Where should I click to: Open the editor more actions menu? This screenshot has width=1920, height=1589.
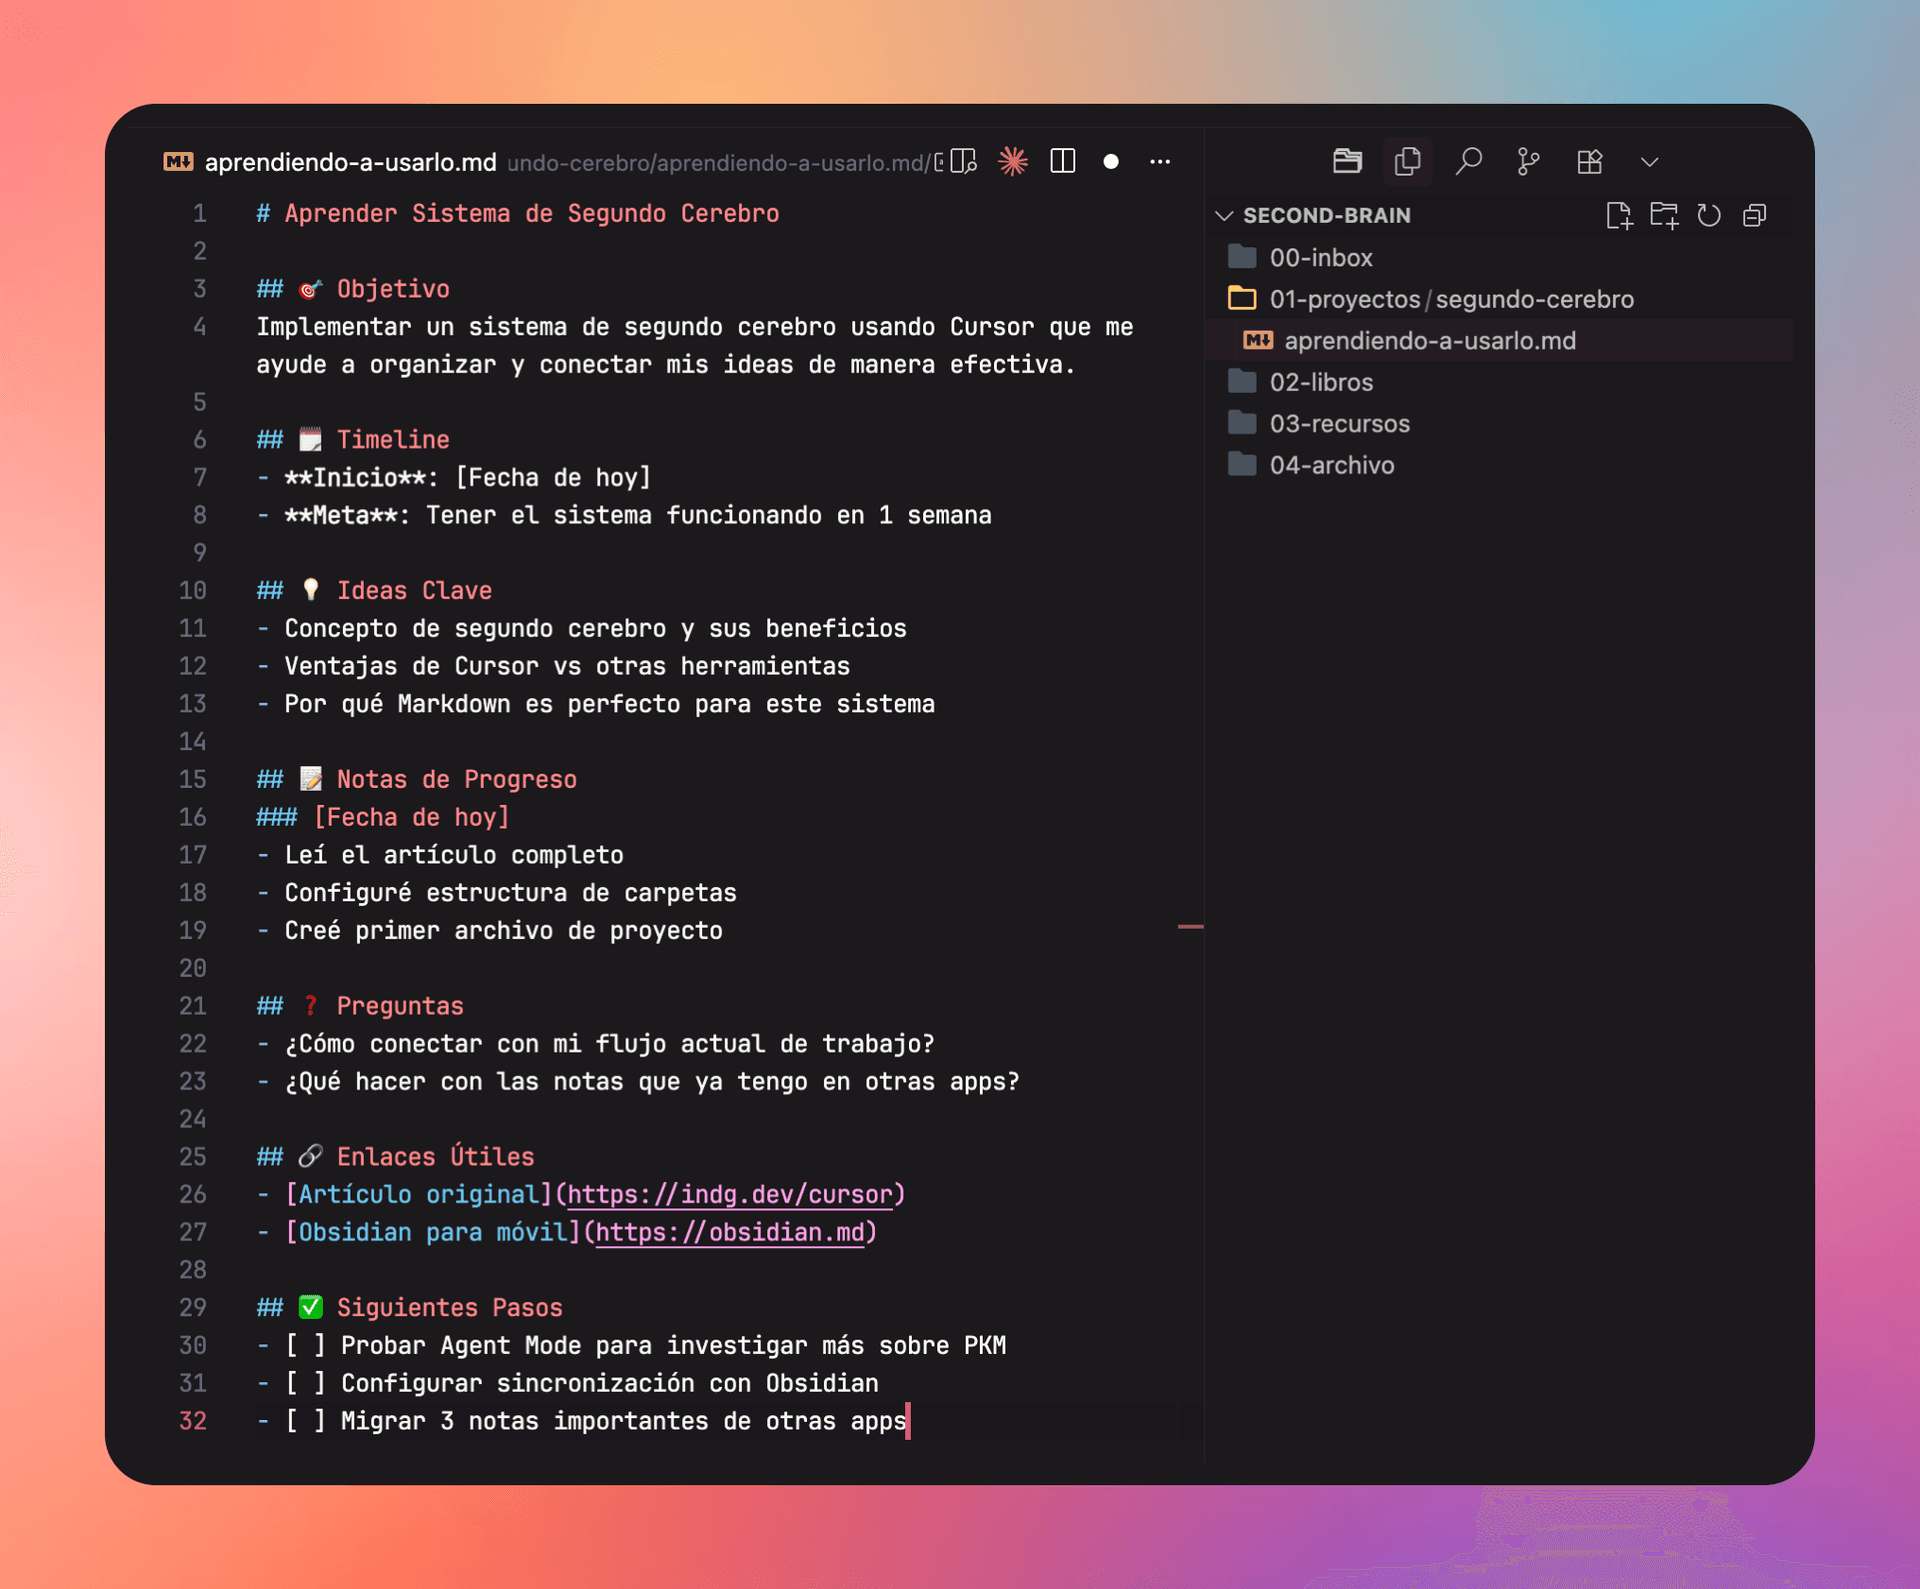tap(1159, 161)
